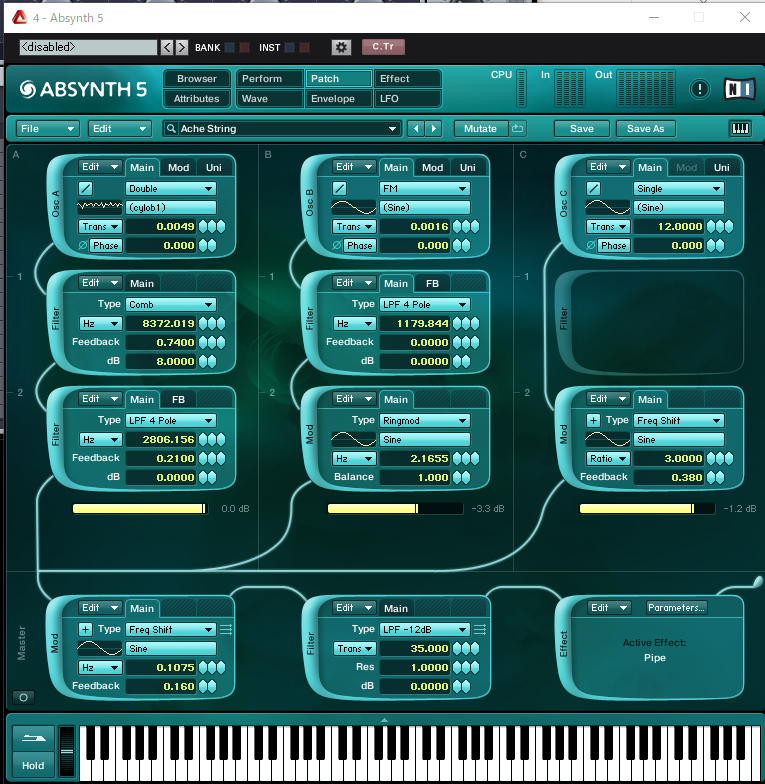Click the Save As button
765x784 pixels.
tap(646, 128)
